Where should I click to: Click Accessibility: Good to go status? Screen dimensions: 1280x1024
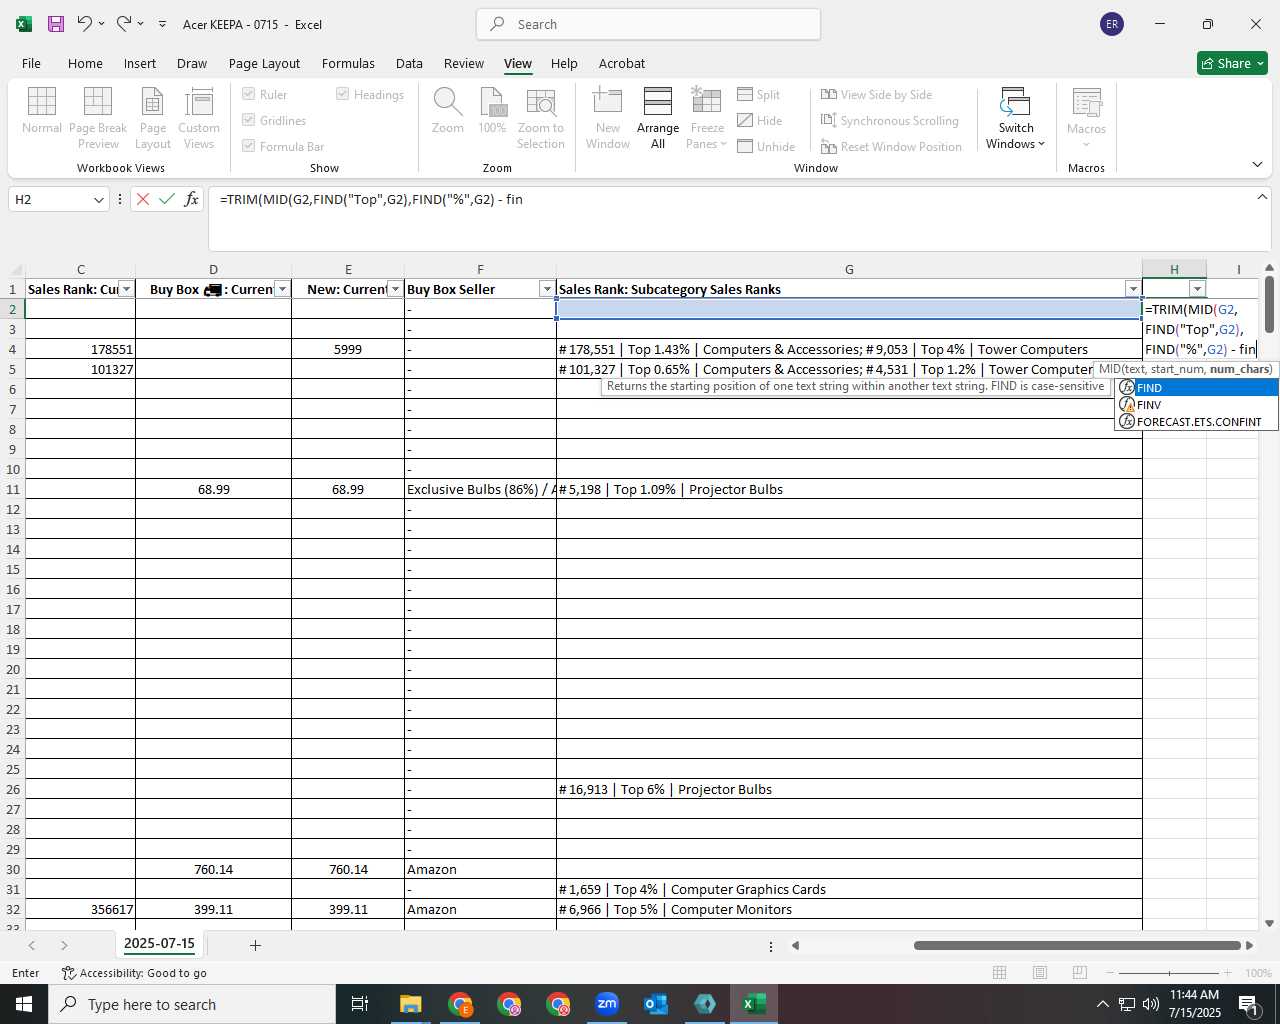click(134, 973)
